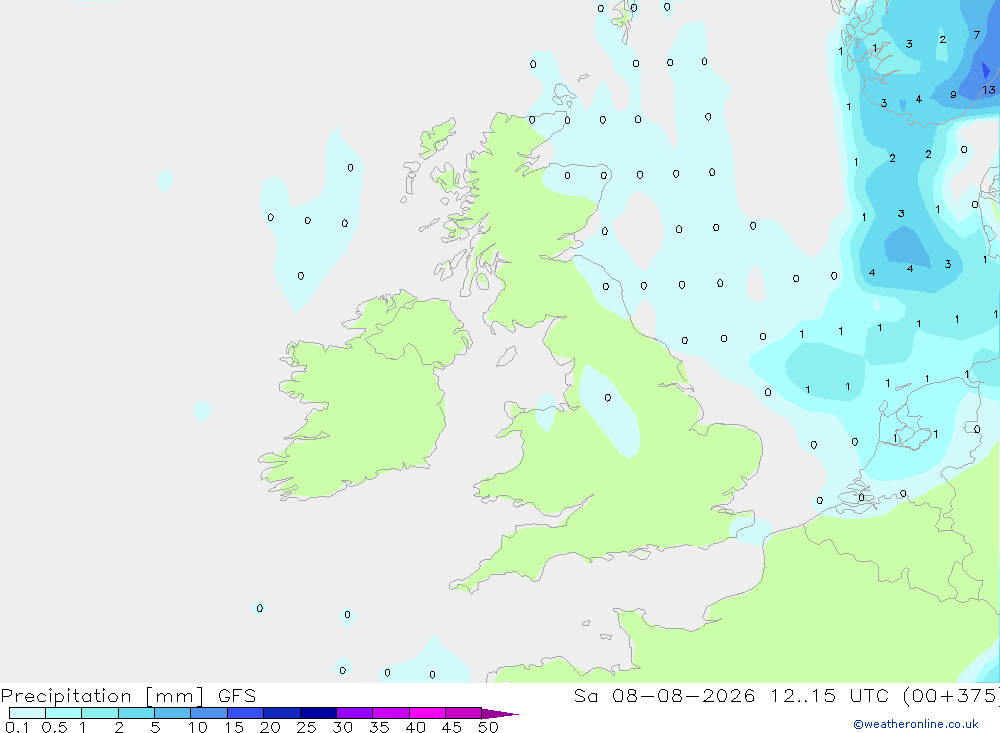Click the 25–30 mm legend color swatch
1000x733 pixels.
click(x=318, y=713)
